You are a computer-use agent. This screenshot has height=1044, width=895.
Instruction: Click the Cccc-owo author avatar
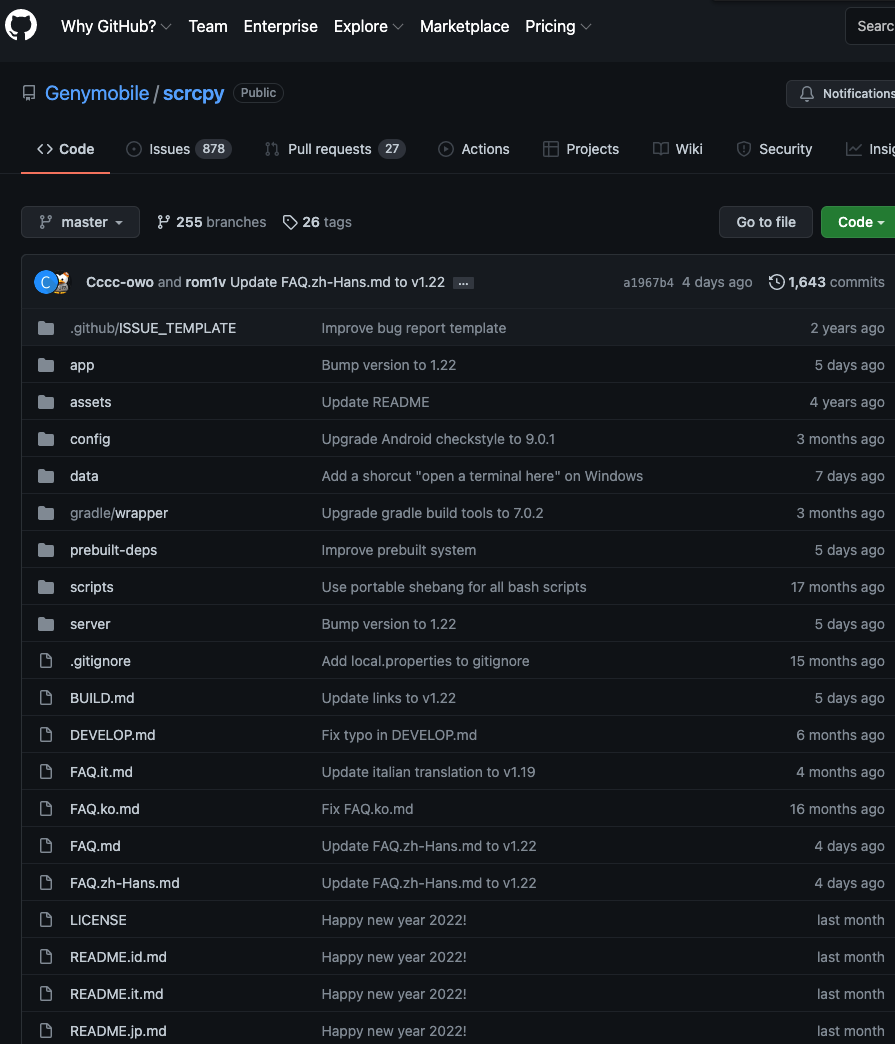[x=45, y=282]
